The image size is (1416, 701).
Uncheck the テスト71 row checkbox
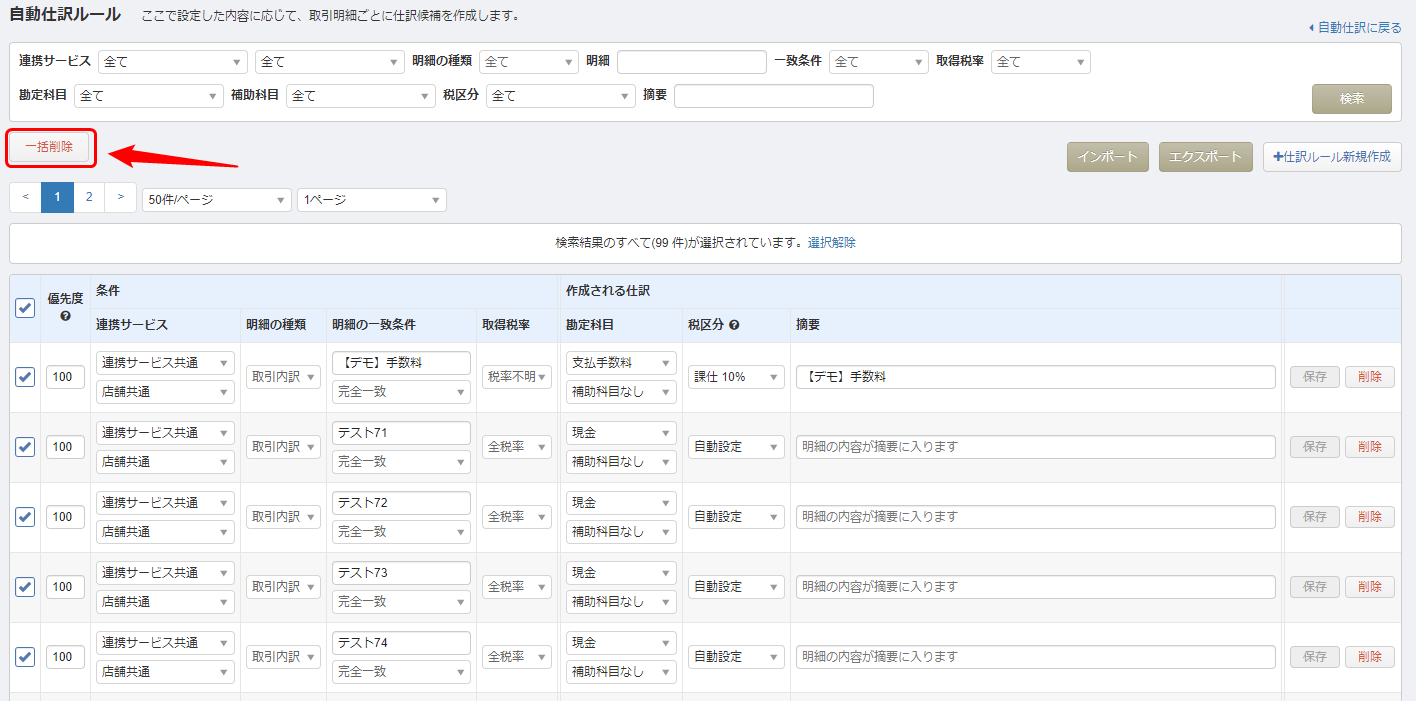tap(25, 447)
